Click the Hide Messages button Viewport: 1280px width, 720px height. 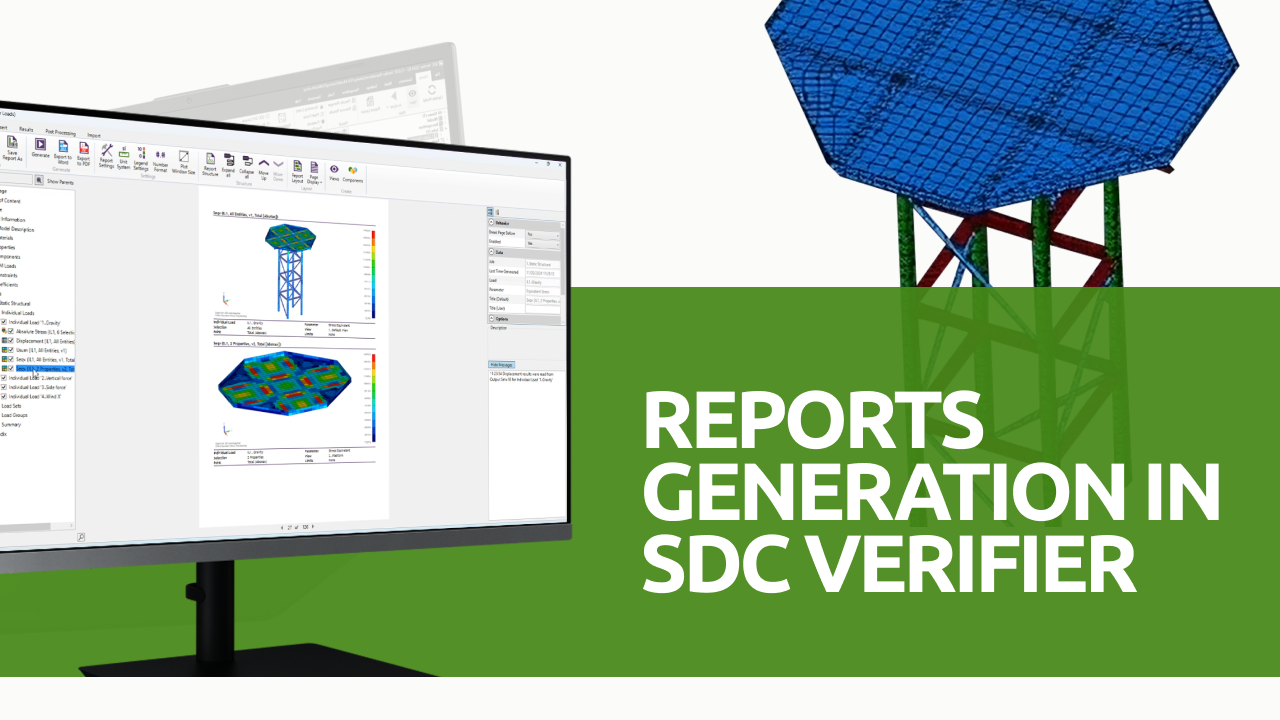coord(500,364)
